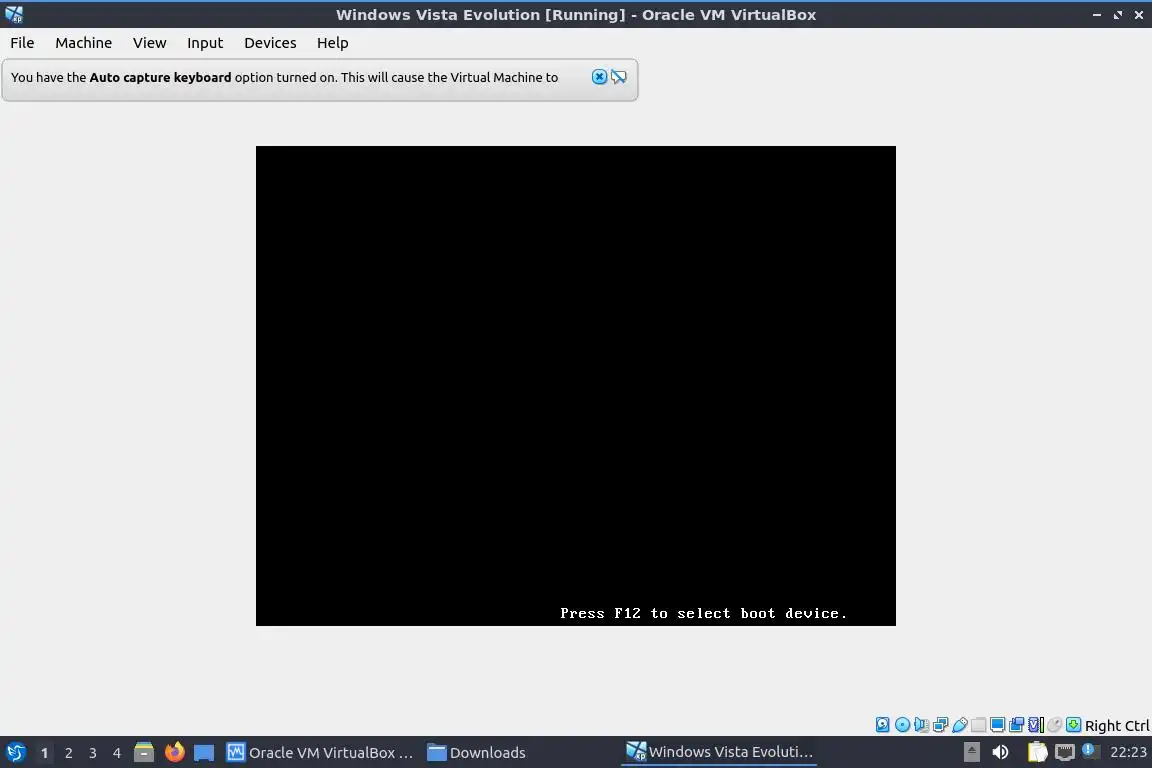This screenshot has height=768, width=1152.
Task: Switch to workspace 1
Action: pyautogui.click(x=44, y=753)
